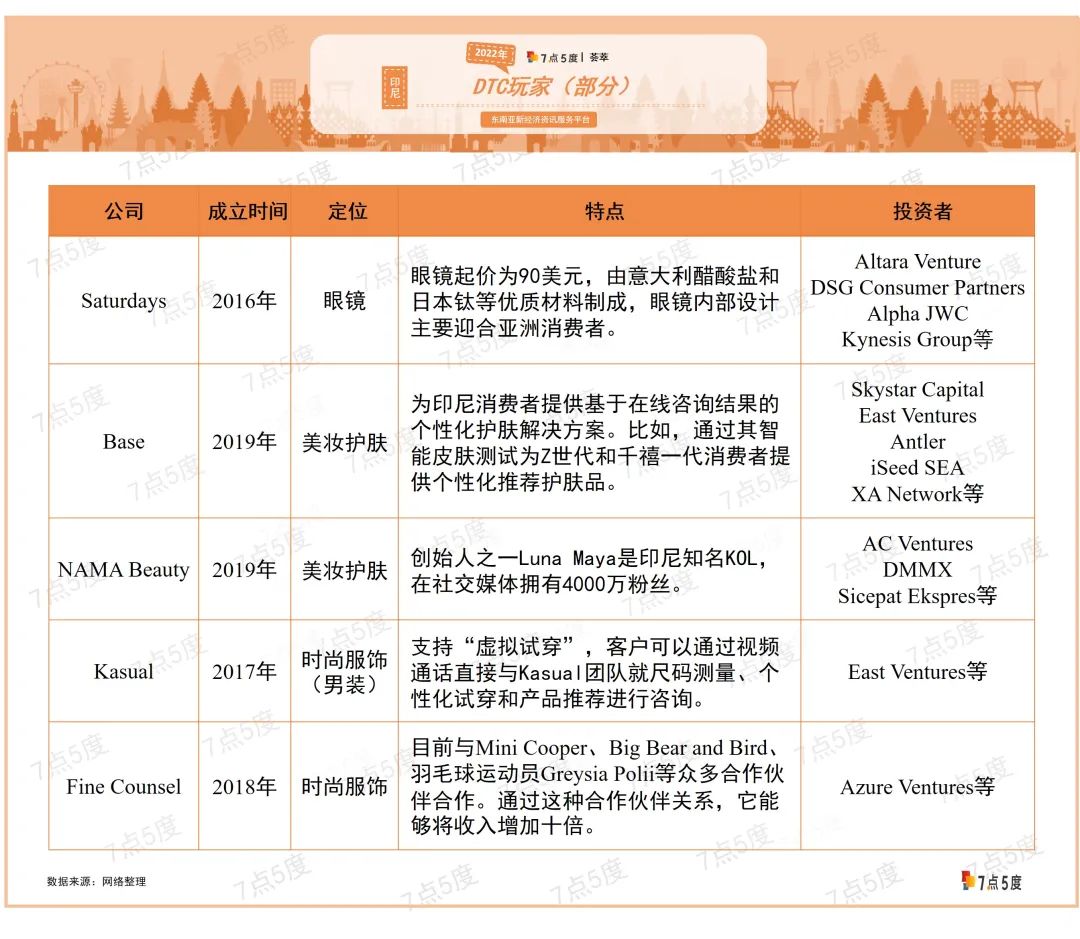
Task: Click the 2022年 label in the banner
Action: 491,53
